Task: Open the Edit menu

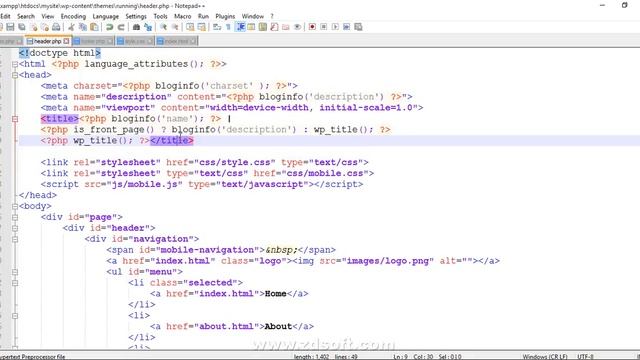Action: click(x=5, y=16)
